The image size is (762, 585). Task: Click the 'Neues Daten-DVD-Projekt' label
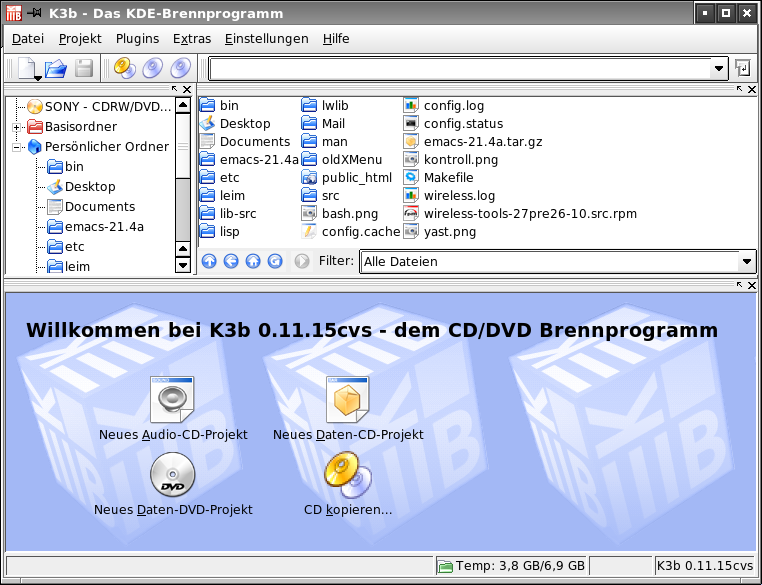click(173, 510)
